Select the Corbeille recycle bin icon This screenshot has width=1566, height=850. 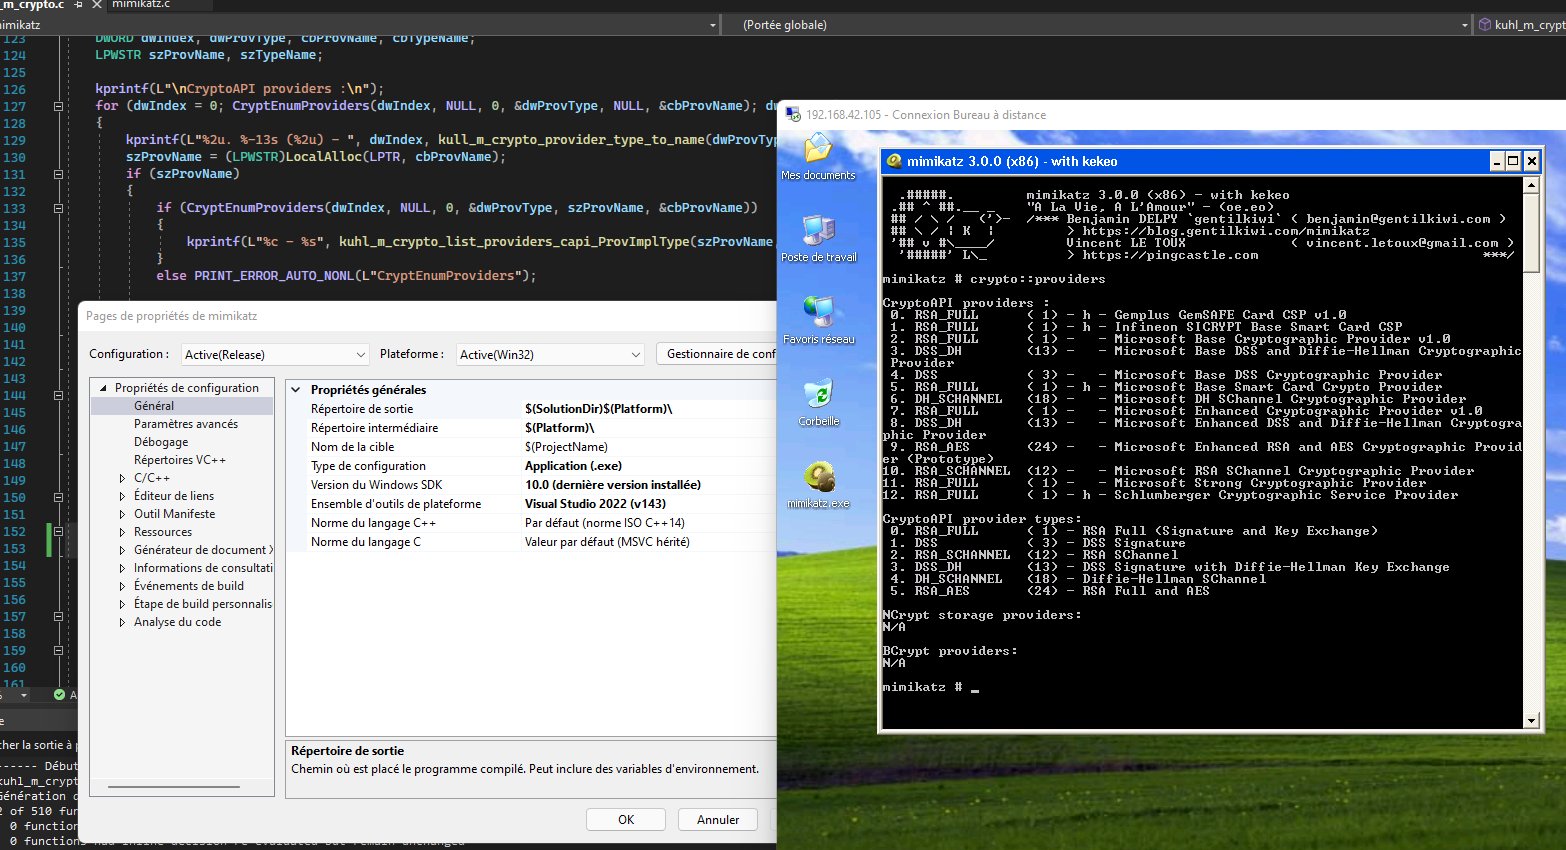[x=818, y=402]
